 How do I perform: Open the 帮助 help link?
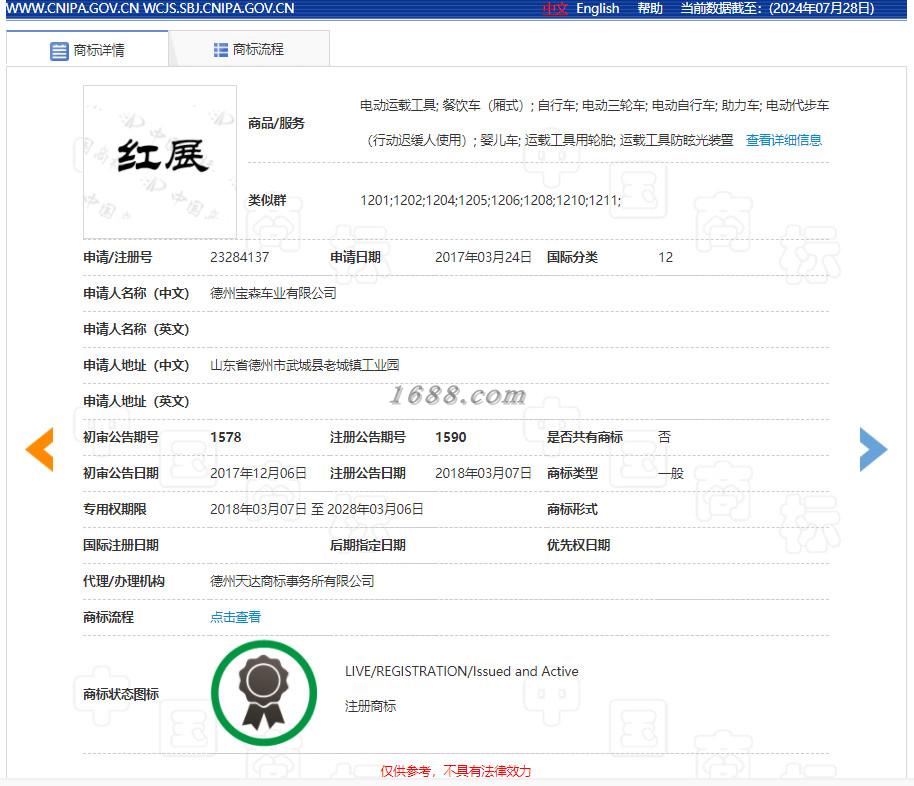(x=650, y=9)
